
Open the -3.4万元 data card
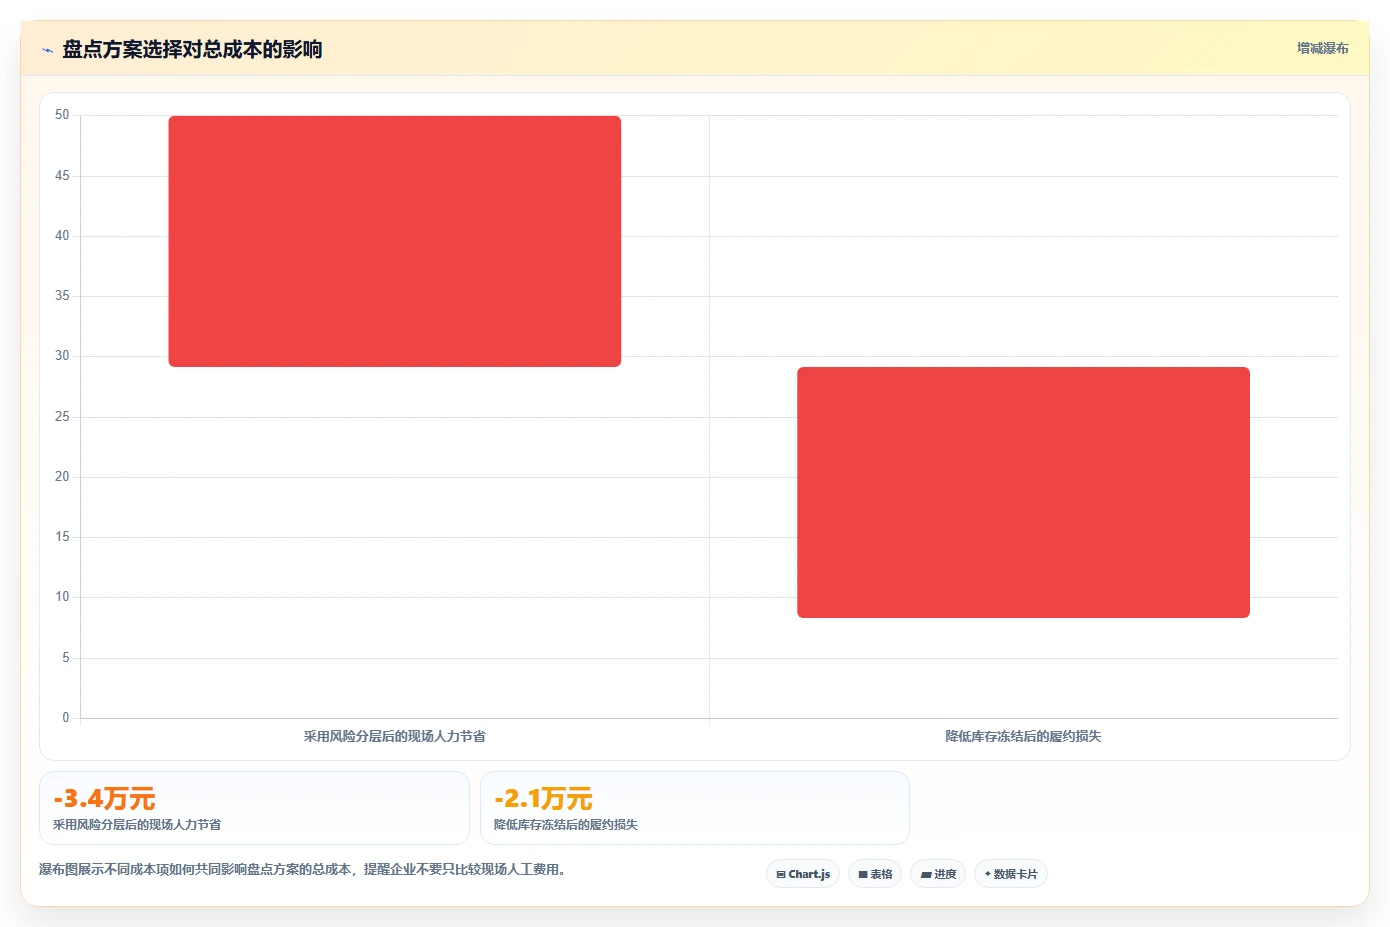(x=254, y=808)
